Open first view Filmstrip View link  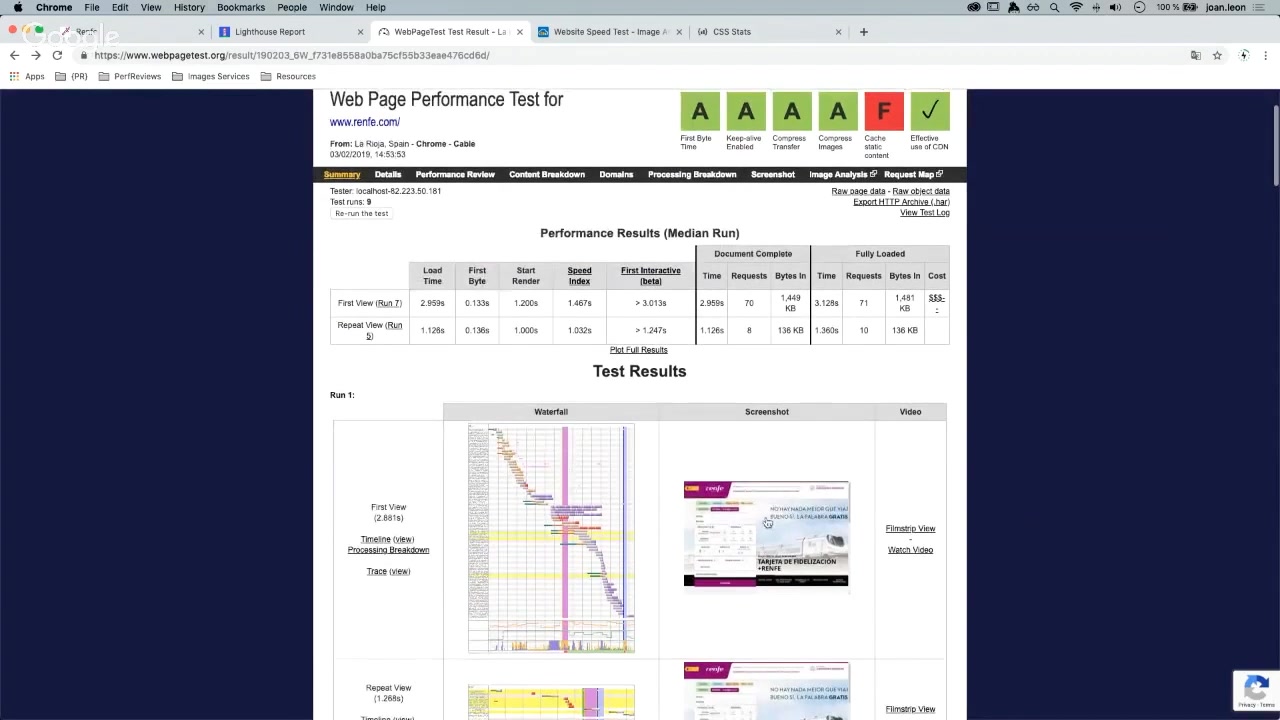click(x=910, y=528)
